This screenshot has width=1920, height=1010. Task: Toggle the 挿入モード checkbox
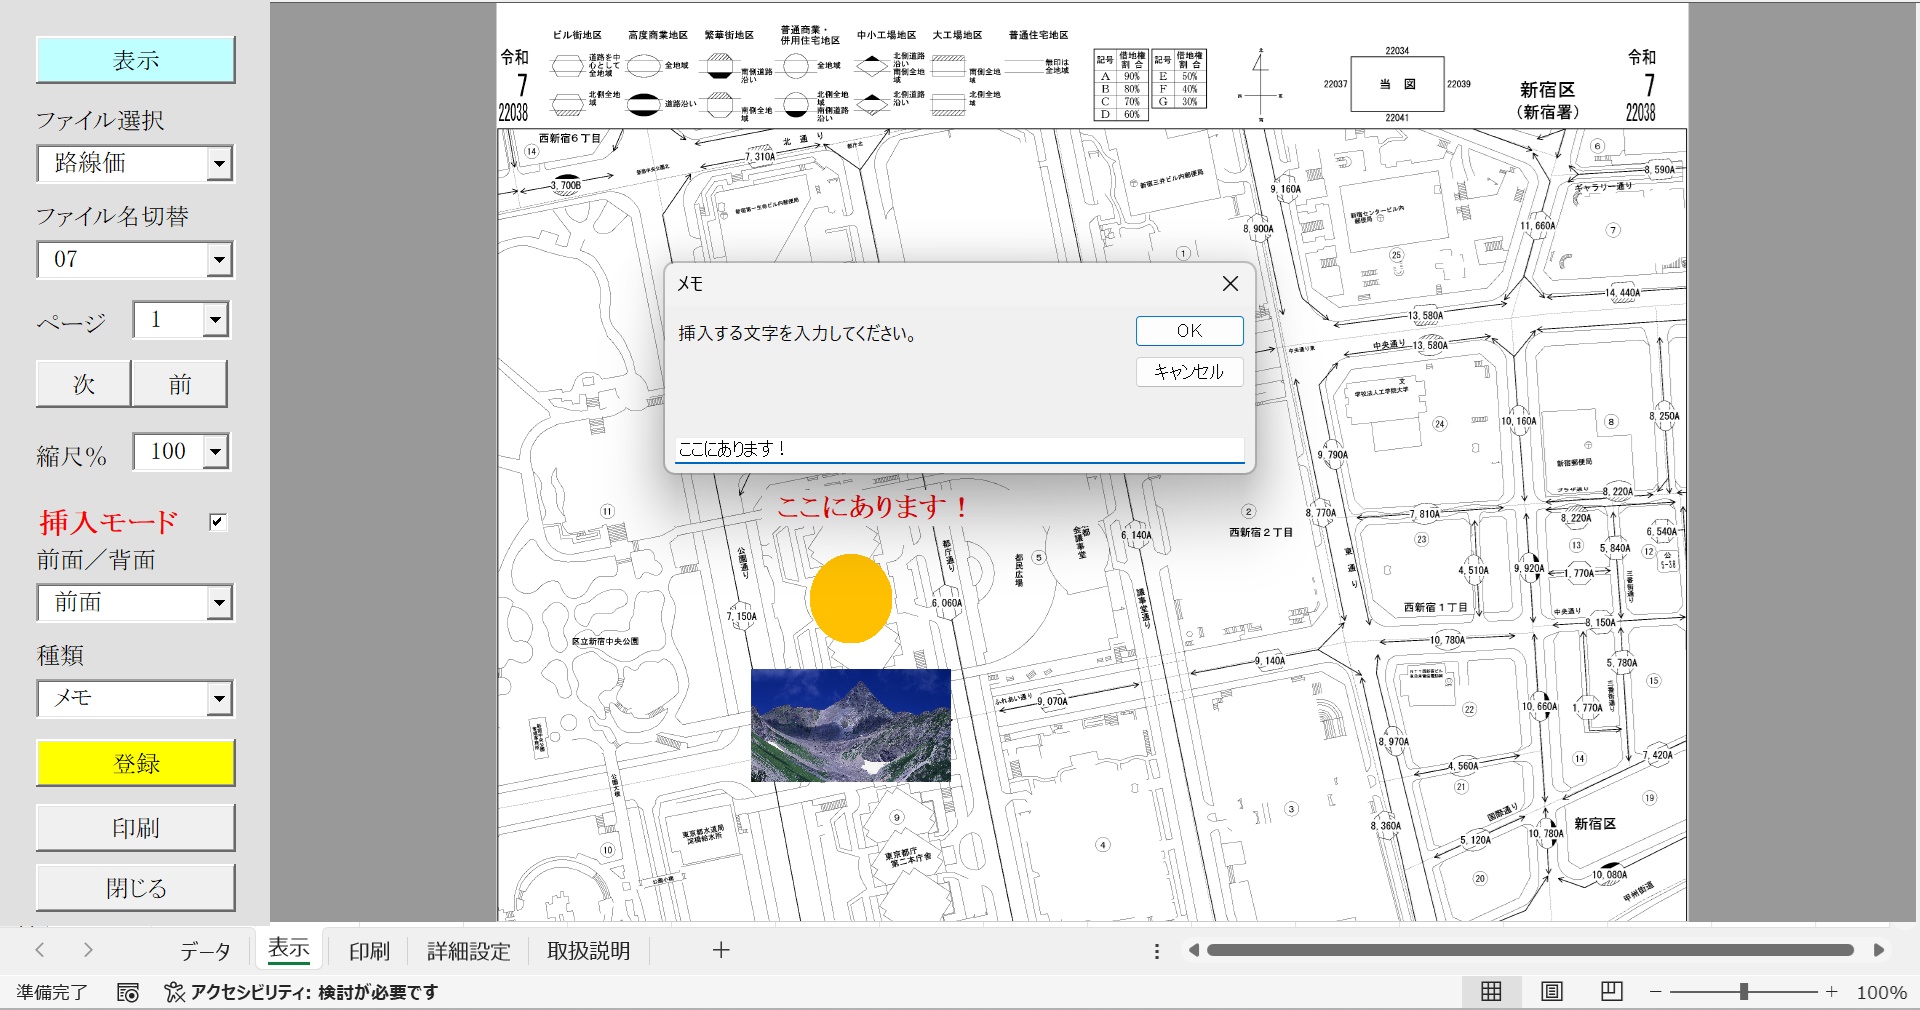point(217,522)
